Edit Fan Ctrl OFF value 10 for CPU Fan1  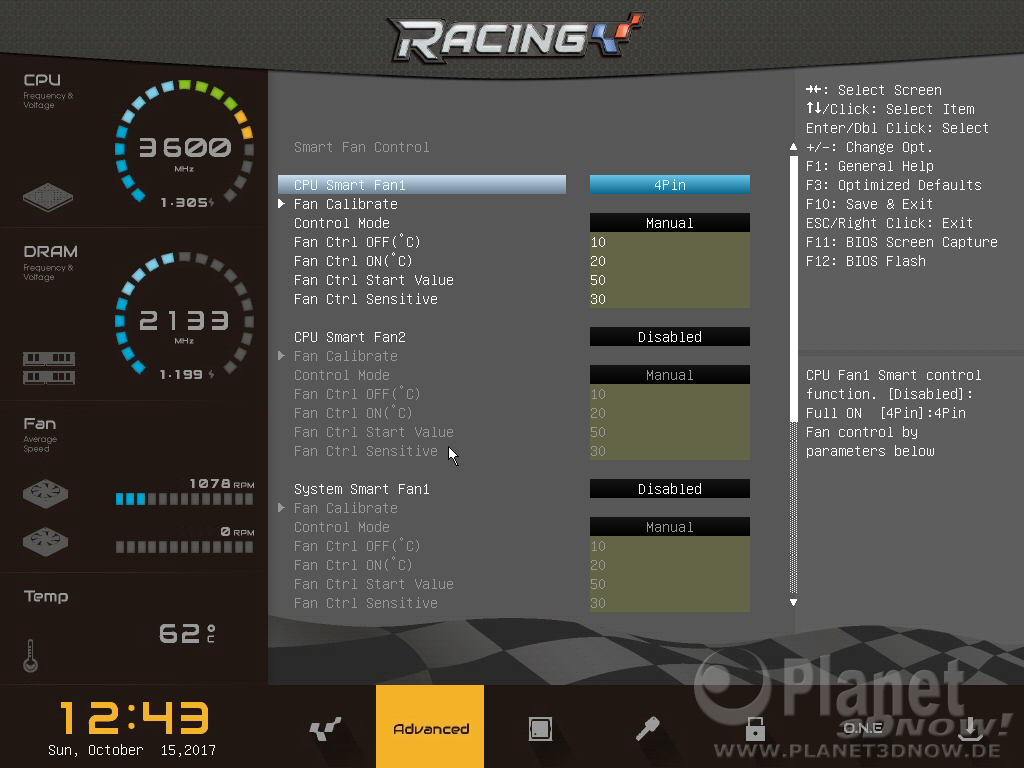(x=669, y=242)
